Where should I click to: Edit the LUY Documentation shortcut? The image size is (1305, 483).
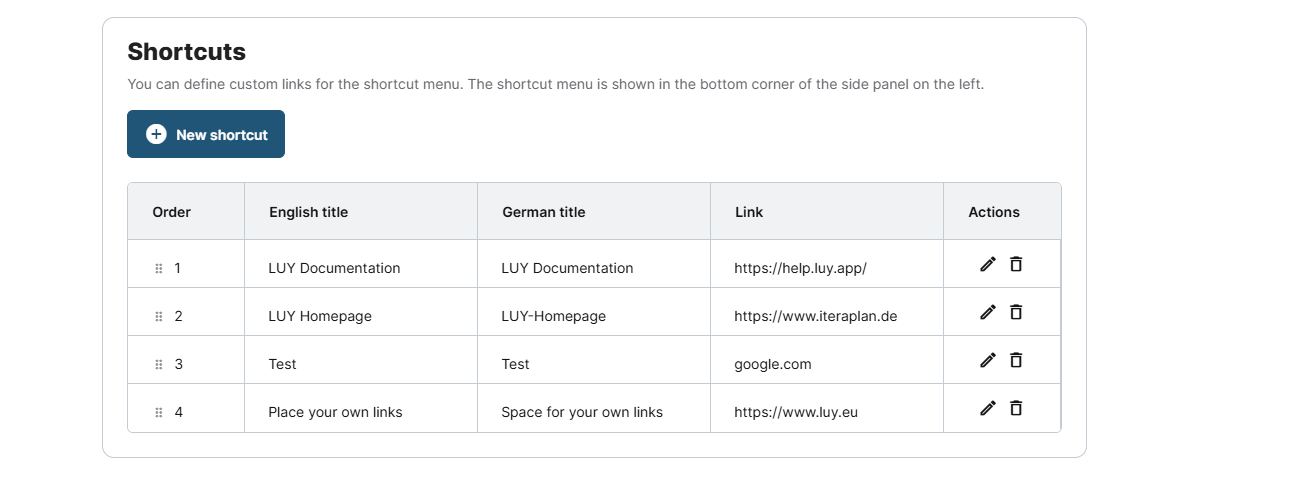coord(988,264)
